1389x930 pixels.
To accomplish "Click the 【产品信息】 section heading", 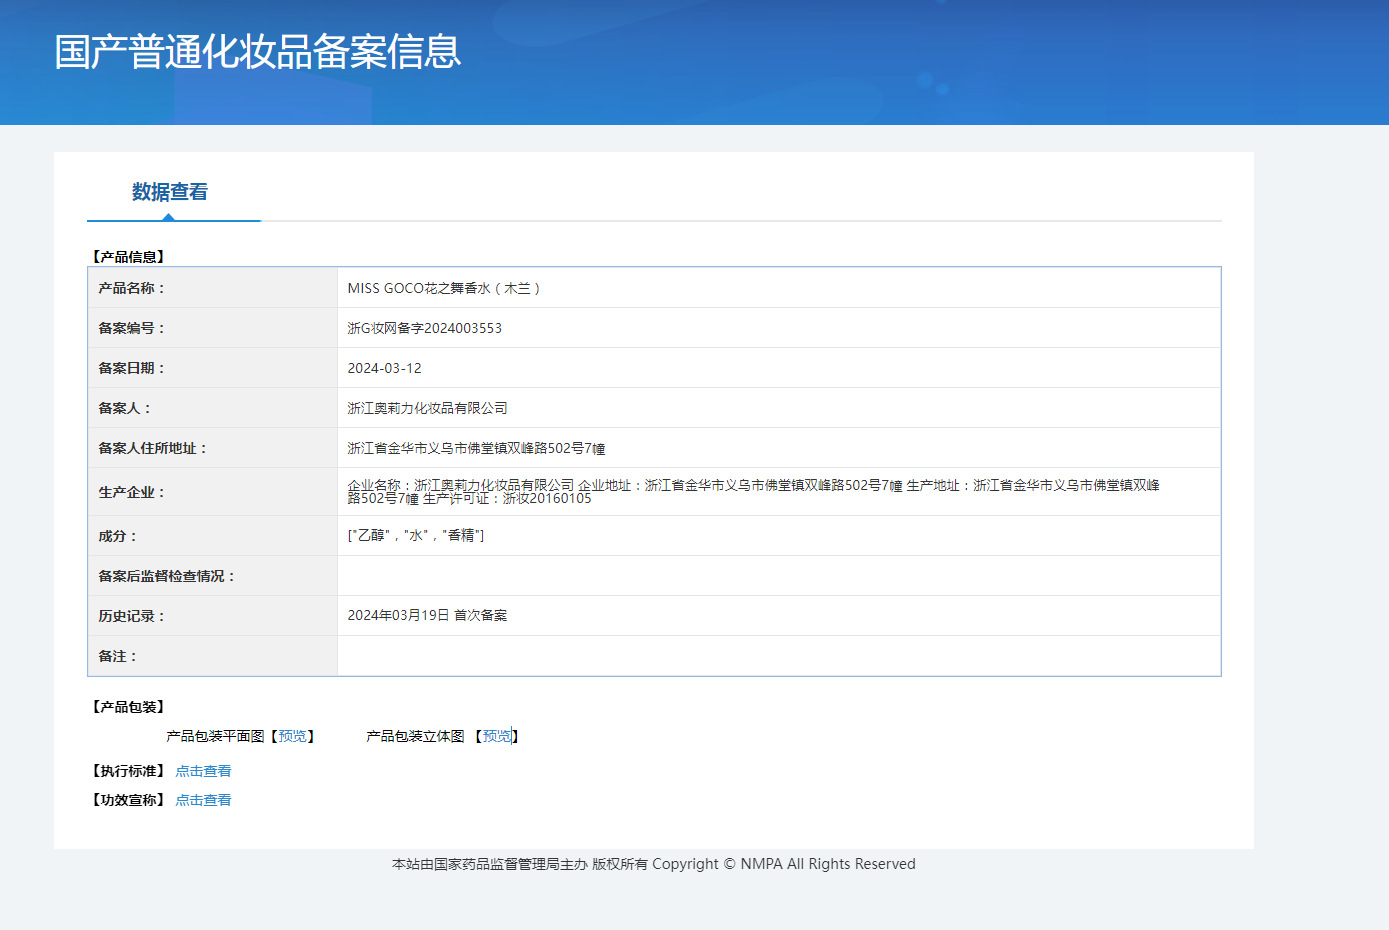I will click(x=128, y=255).
